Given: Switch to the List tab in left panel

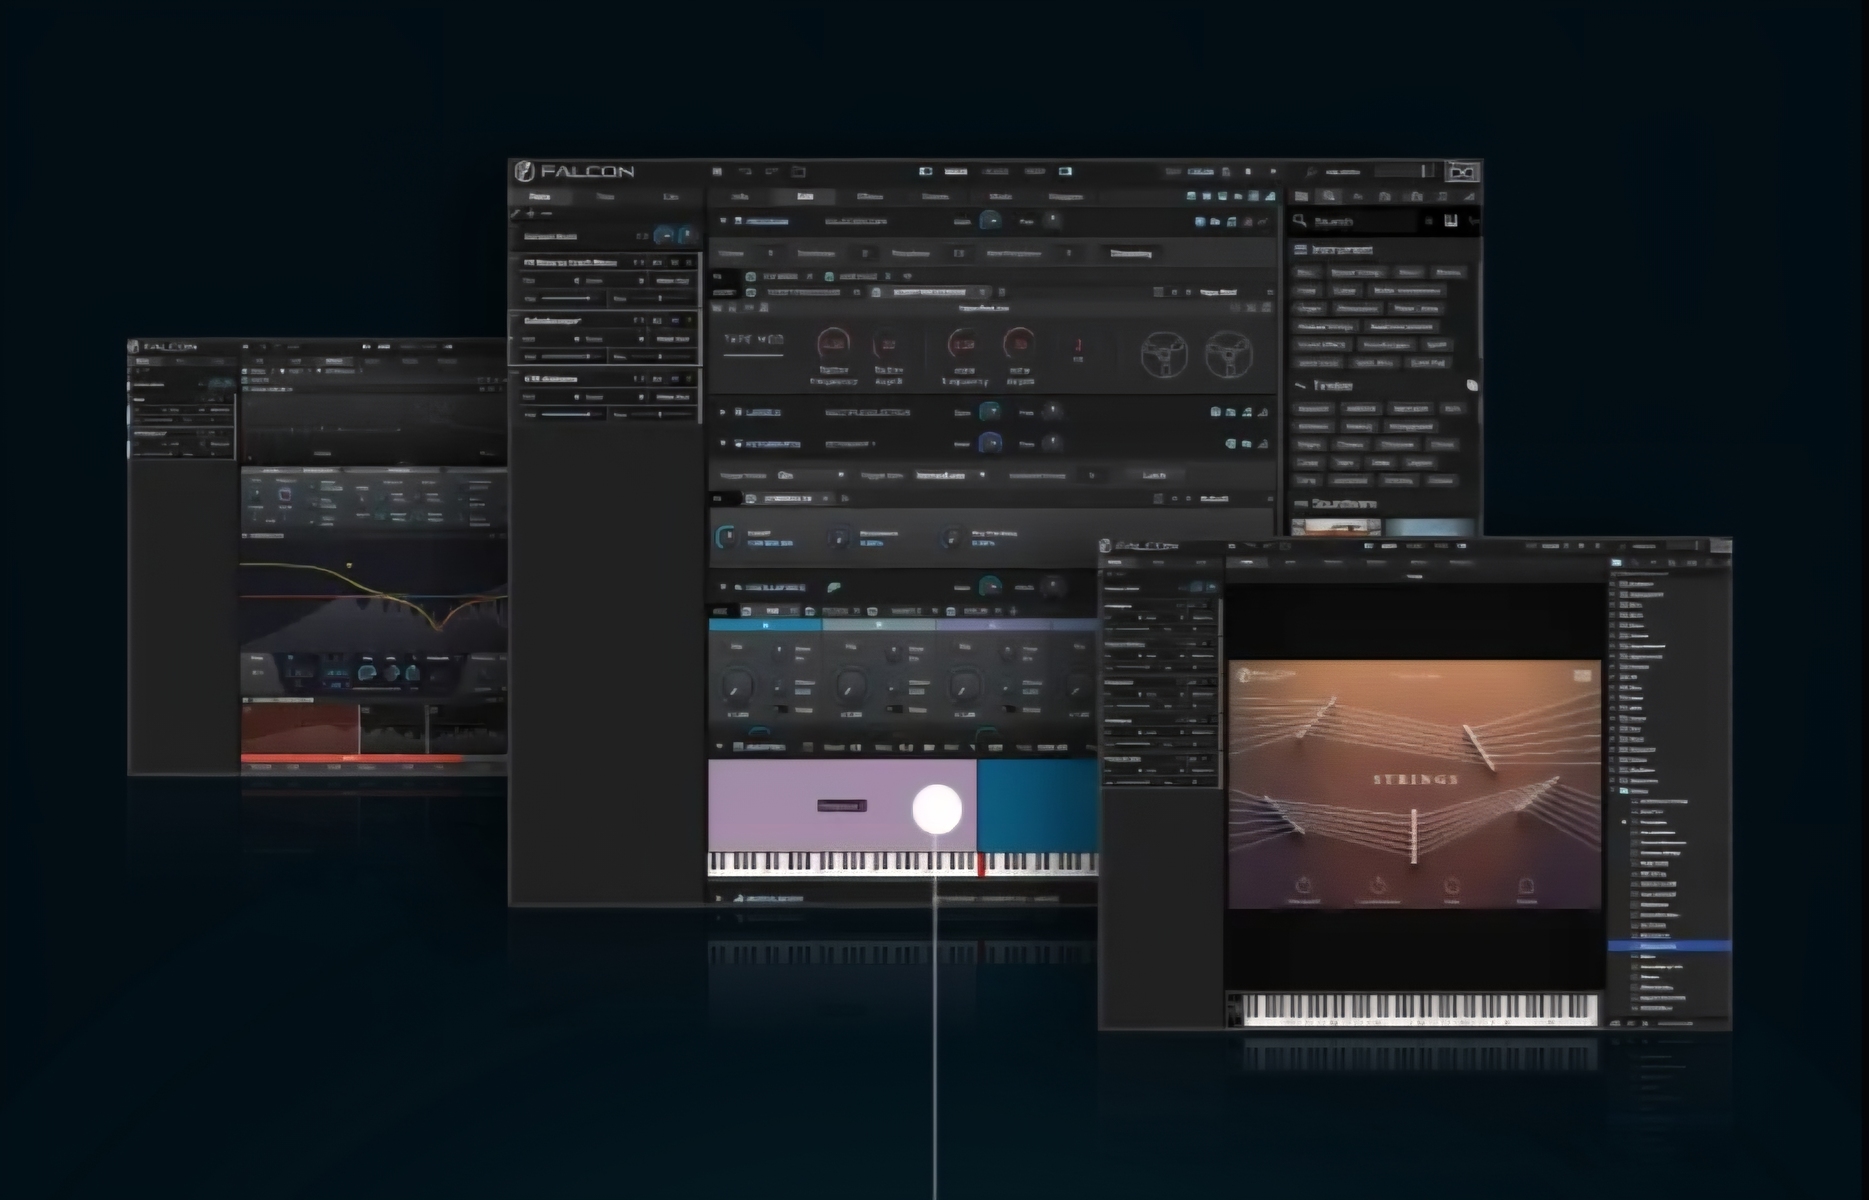Looking at the screenshot, I should 670,196.
